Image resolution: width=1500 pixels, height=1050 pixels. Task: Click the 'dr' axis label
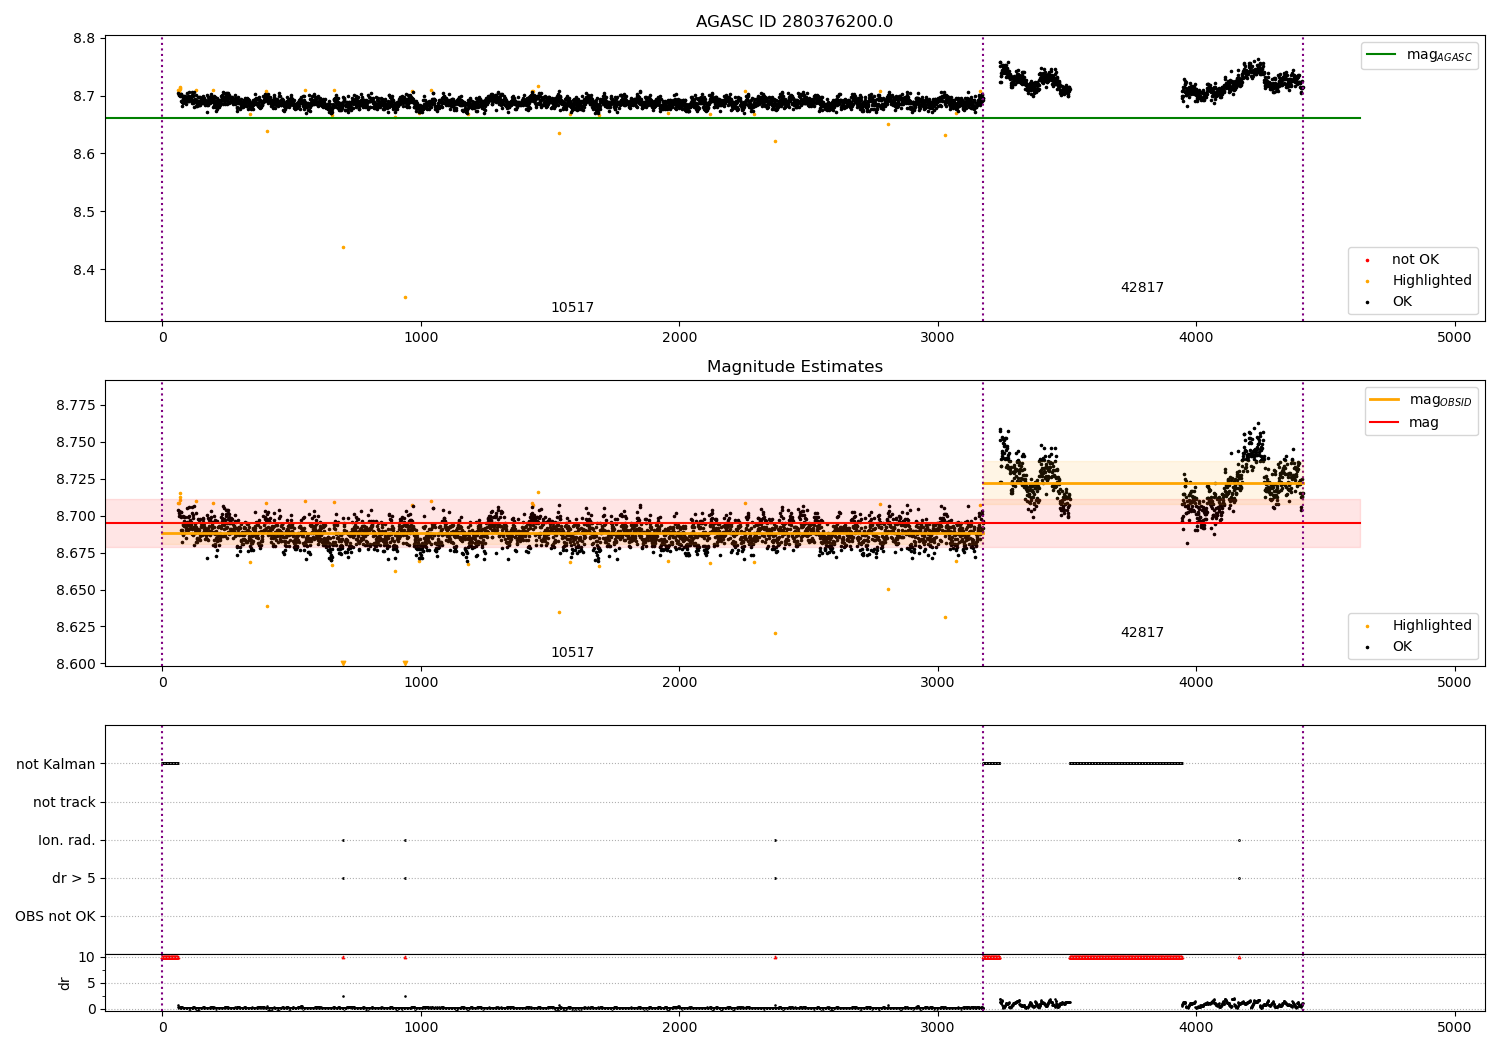65,983
